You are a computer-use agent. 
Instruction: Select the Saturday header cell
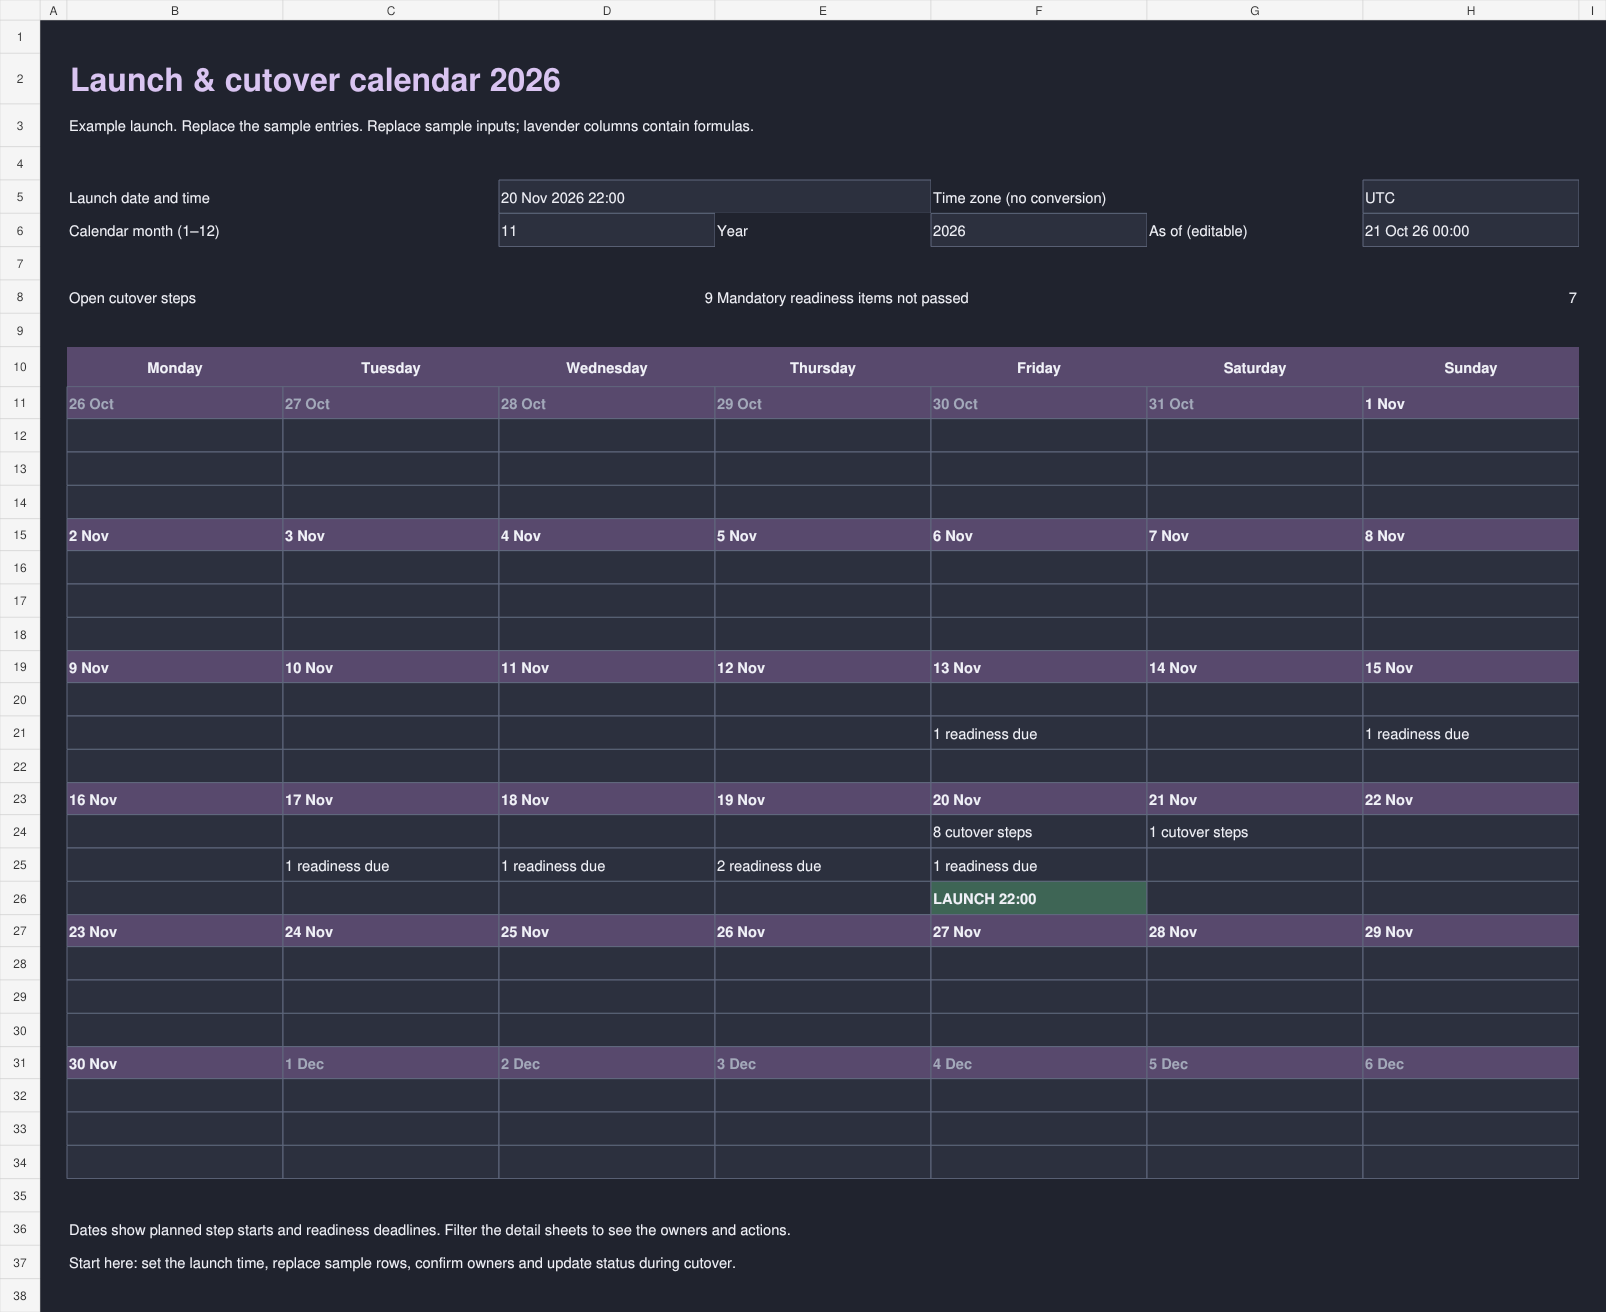[x=1255, y=367]
